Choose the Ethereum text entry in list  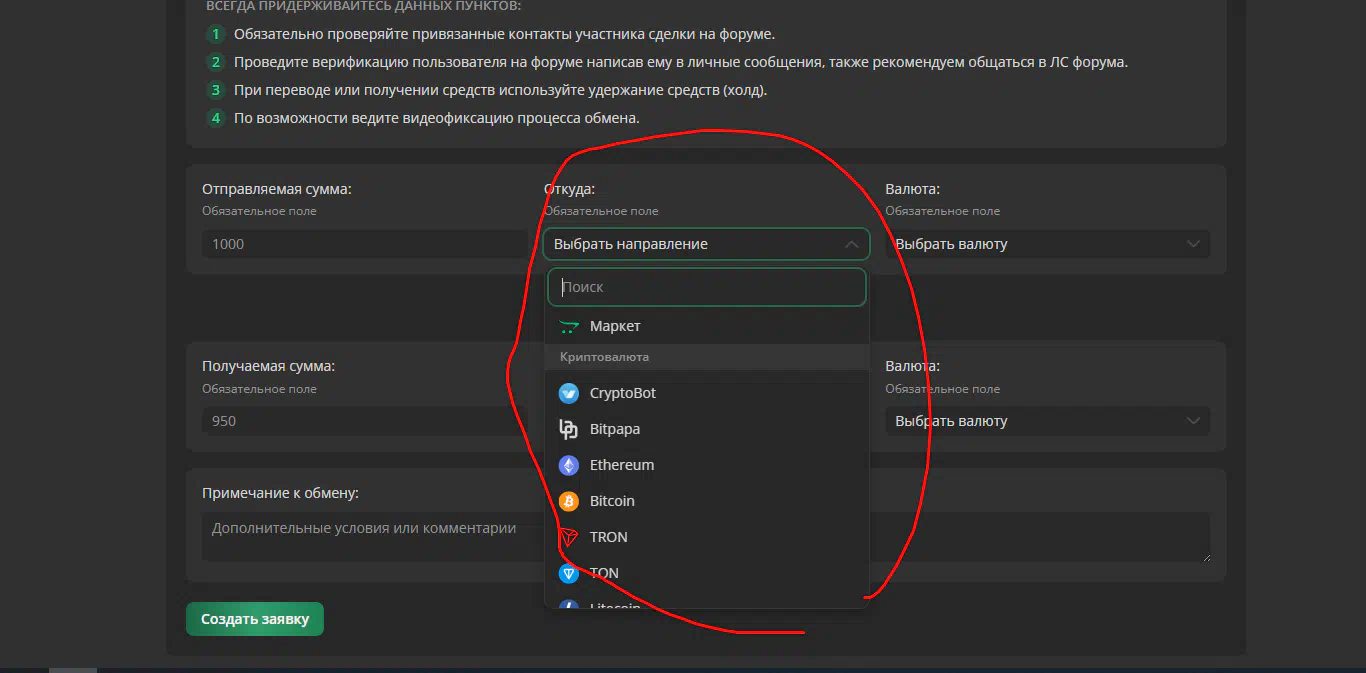[x=622, y=465]
